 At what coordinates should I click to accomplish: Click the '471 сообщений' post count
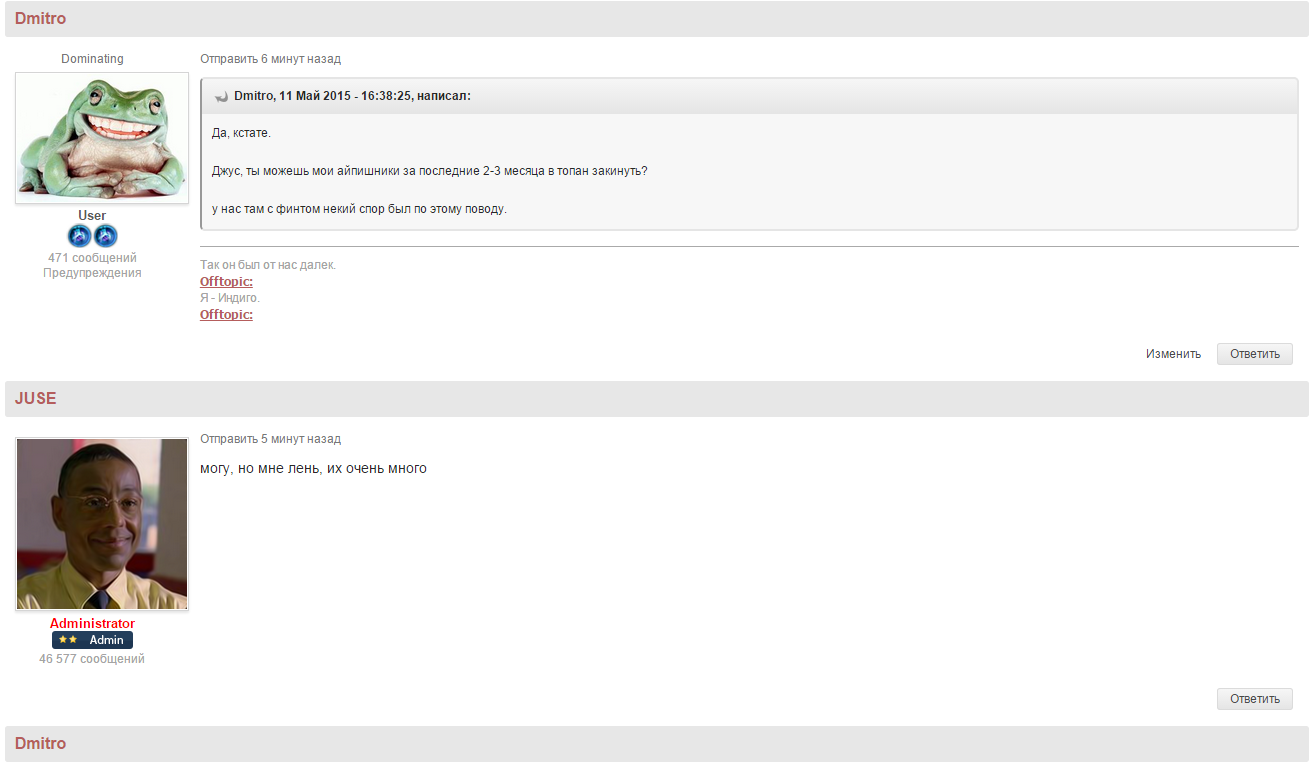coord(92,258)
